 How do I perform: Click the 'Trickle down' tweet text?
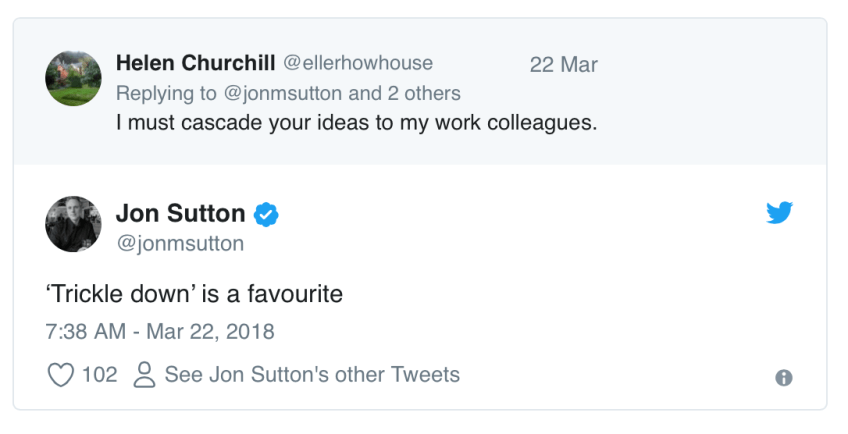tap(195, 294)
